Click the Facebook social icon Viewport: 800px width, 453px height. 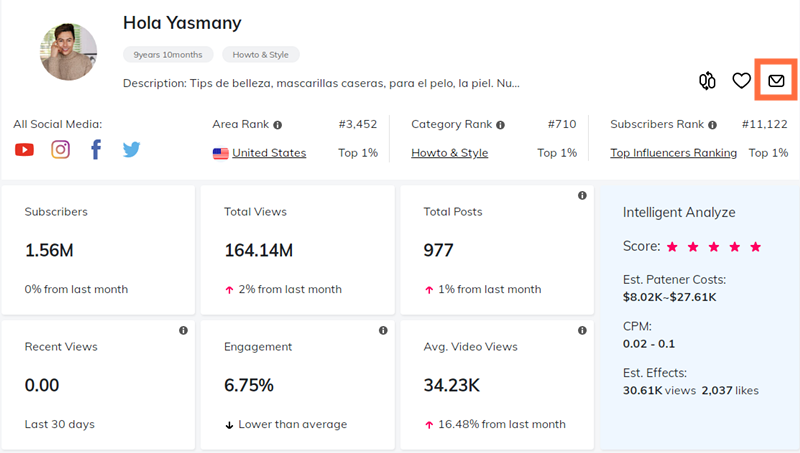[96, 150]
